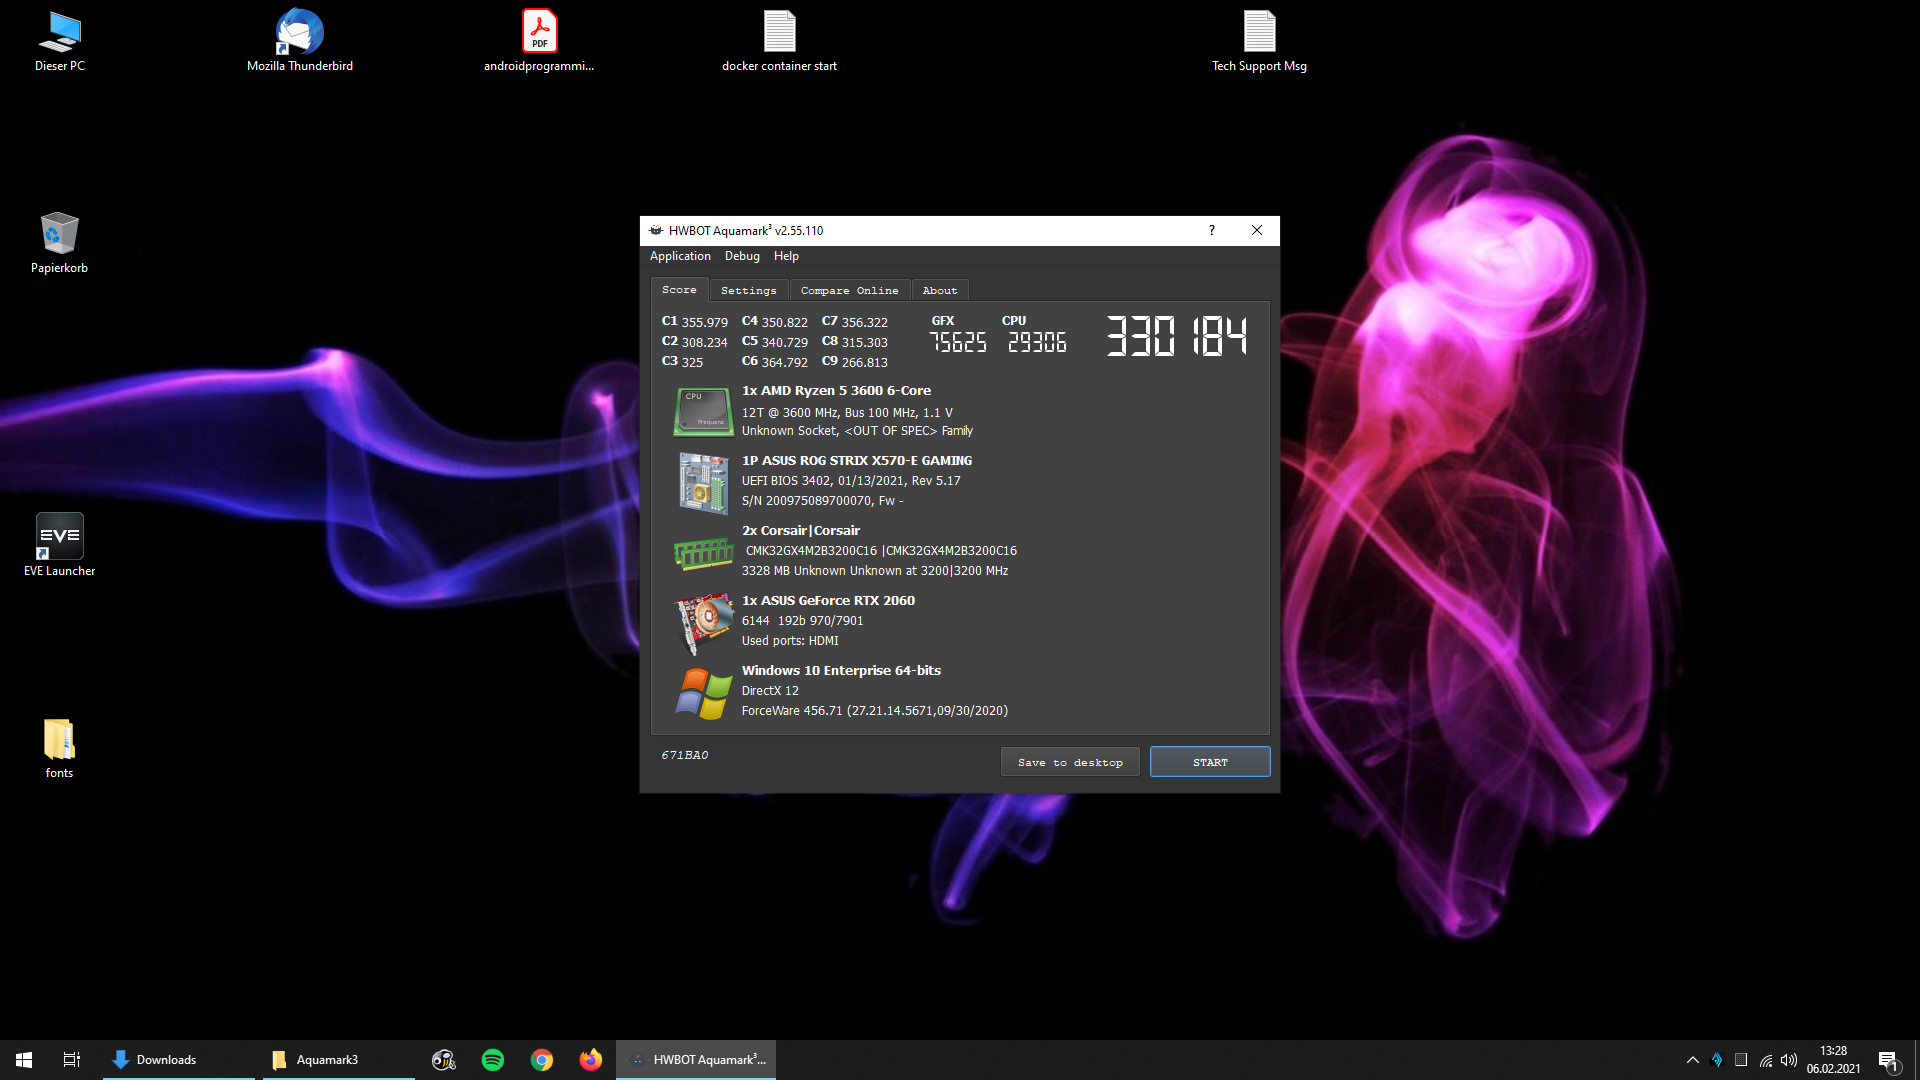Switch to Aquamark3 folder in taskbar

pyautogui.click(x=339, y=1060)
